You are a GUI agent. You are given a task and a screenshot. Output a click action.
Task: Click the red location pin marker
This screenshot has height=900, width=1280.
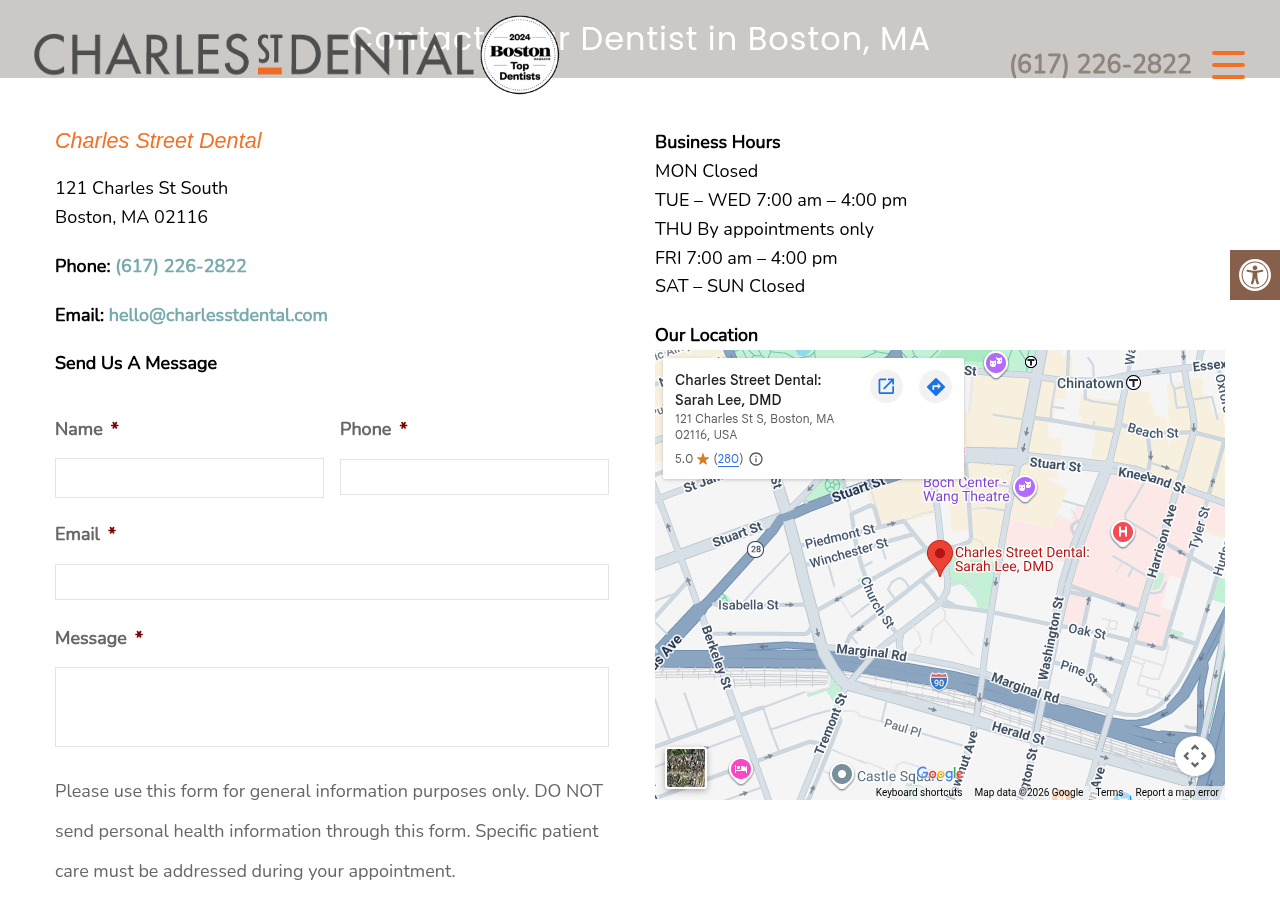pos(940,558)
